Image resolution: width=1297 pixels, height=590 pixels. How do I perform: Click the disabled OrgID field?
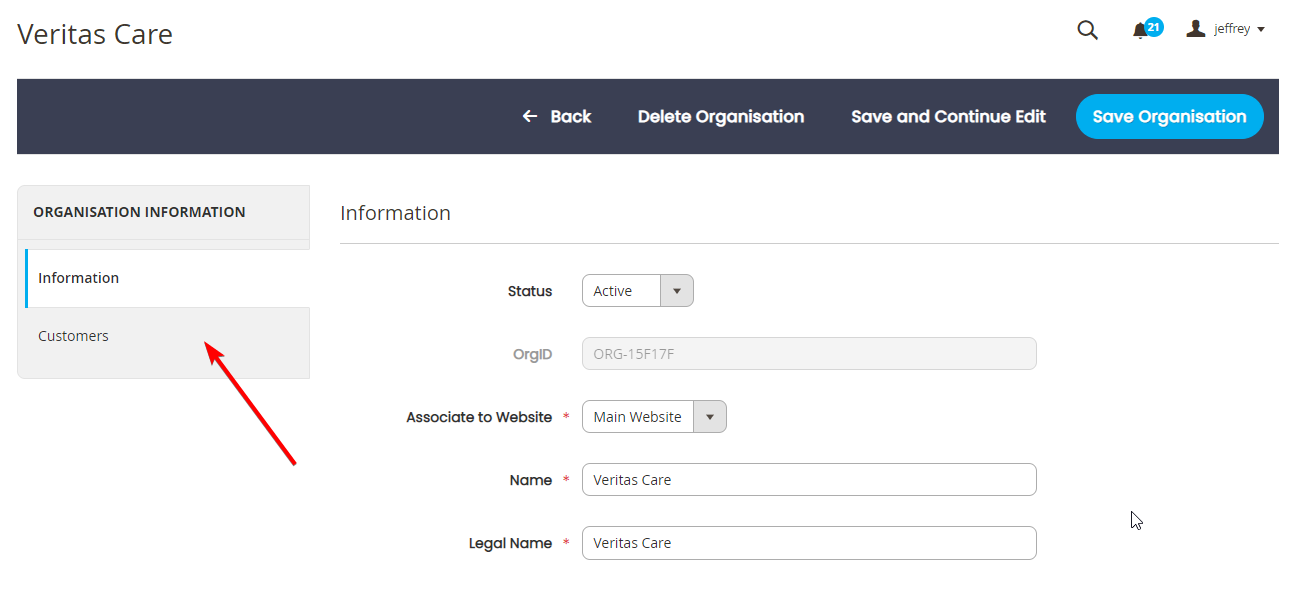(x=809, y=354)
